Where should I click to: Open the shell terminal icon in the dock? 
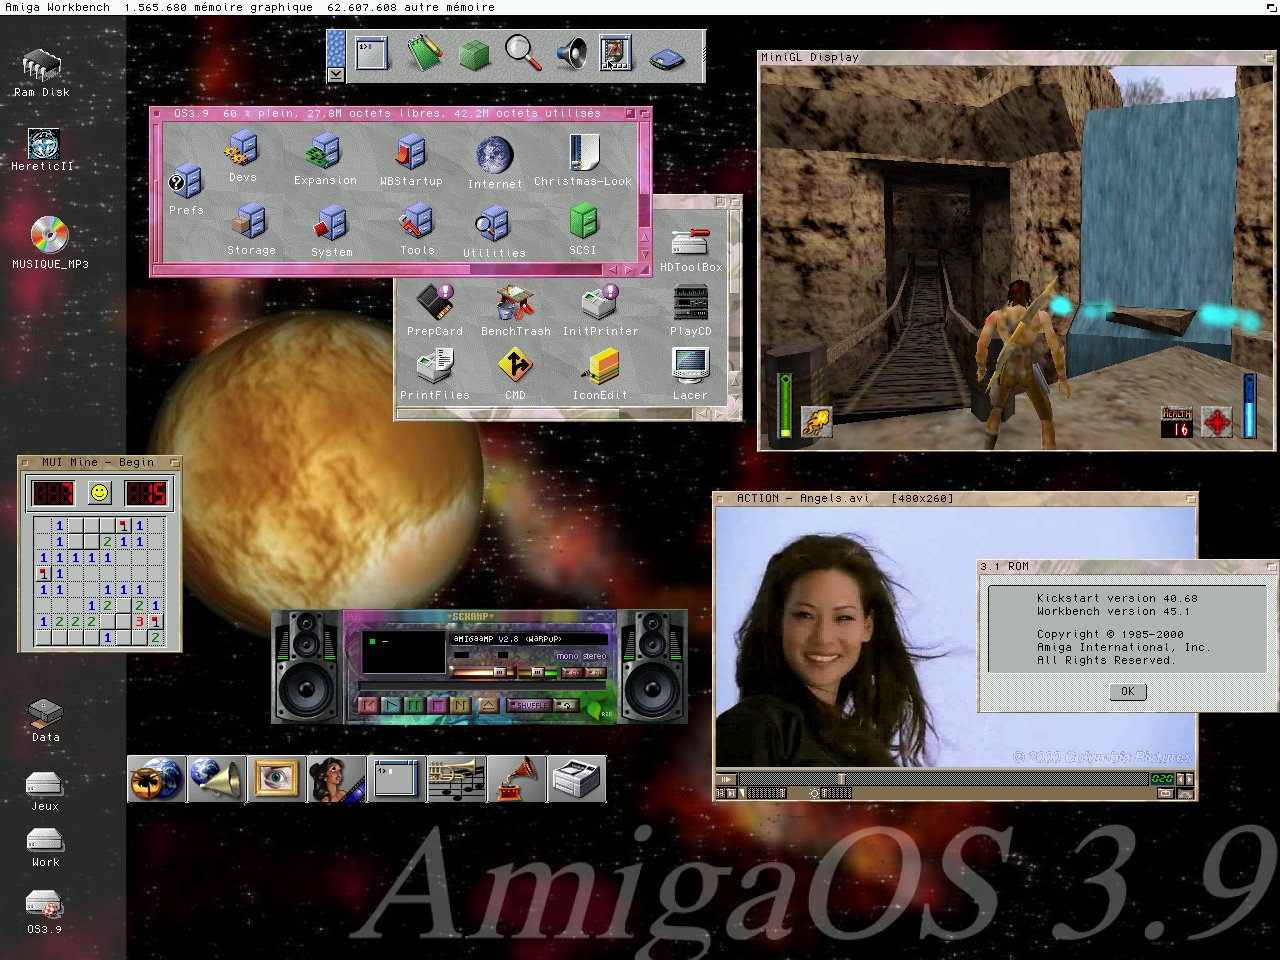point(372,53)
